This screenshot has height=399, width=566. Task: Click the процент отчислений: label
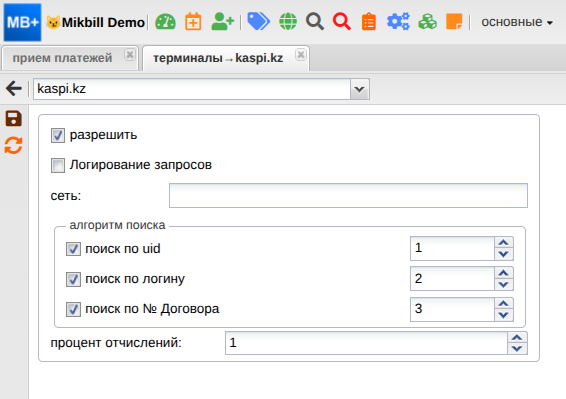tap(116, 342)
